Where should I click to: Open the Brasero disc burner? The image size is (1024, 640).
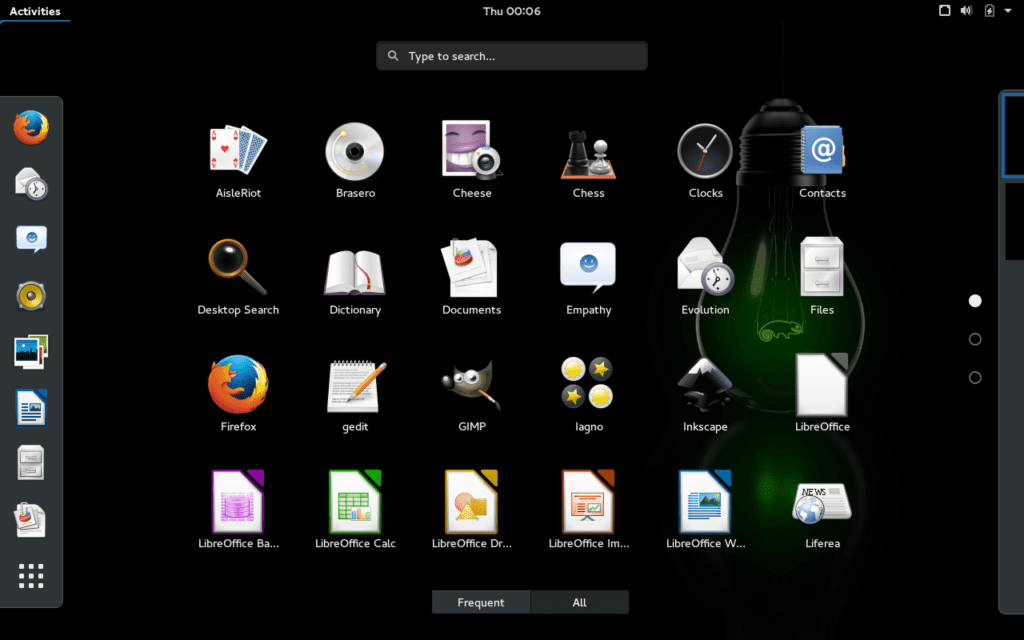(x=354, y=152)
